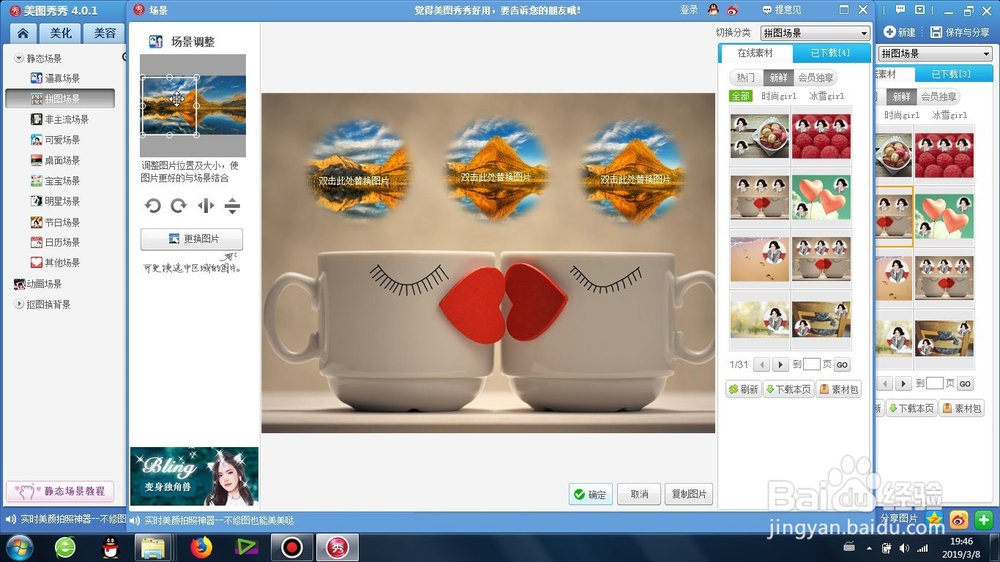Image resolution: width=1000 pixels, height=562 pixels.
Task: Expand the 抠图换背景 group
Action: coord(18,304)
